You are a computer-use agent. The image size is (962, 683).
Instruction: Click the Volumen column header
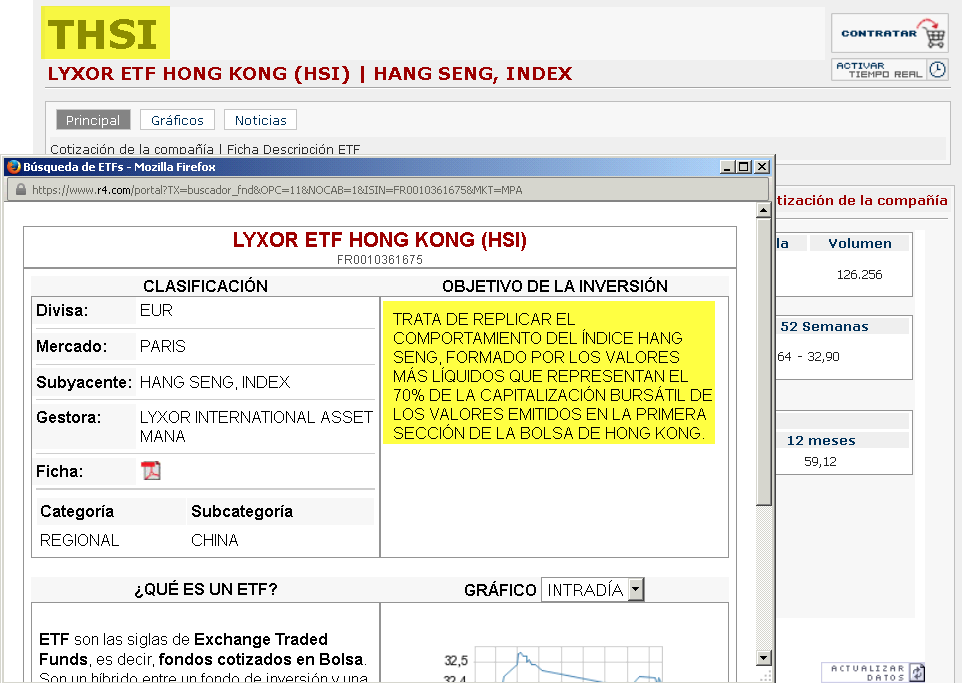point(860,243)
